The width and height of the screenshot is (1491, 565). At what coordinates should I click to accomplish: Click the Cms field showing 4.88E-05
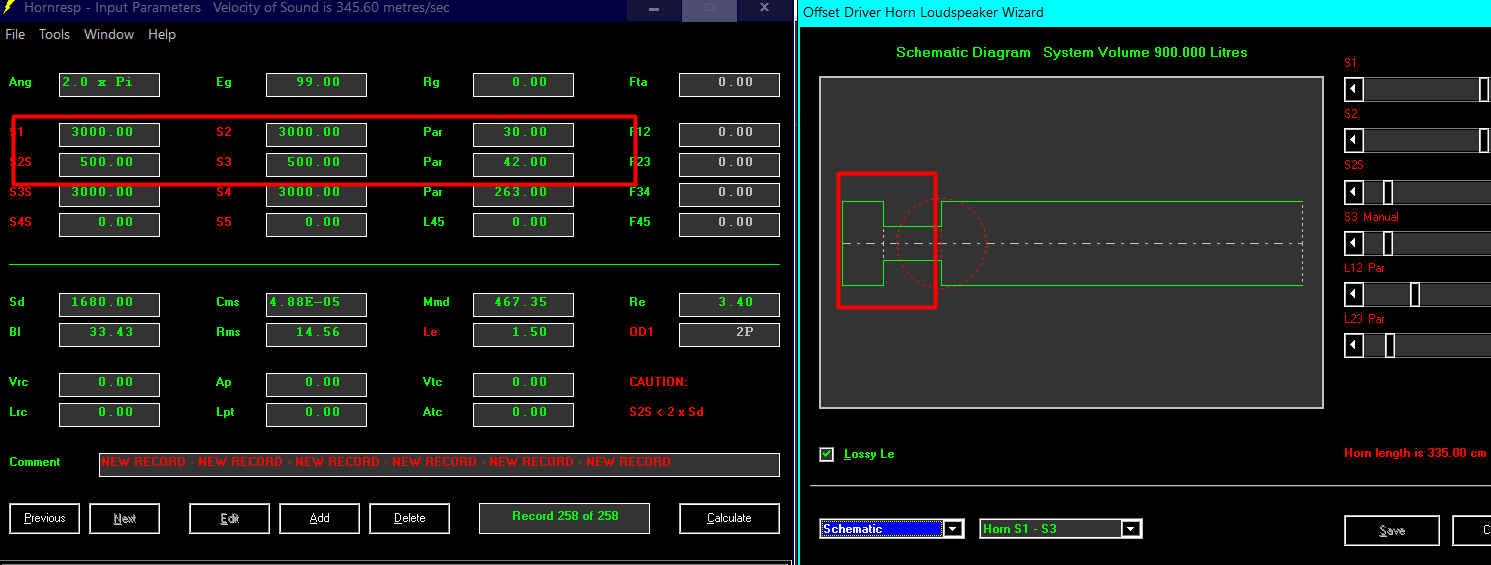coord(316,304)
